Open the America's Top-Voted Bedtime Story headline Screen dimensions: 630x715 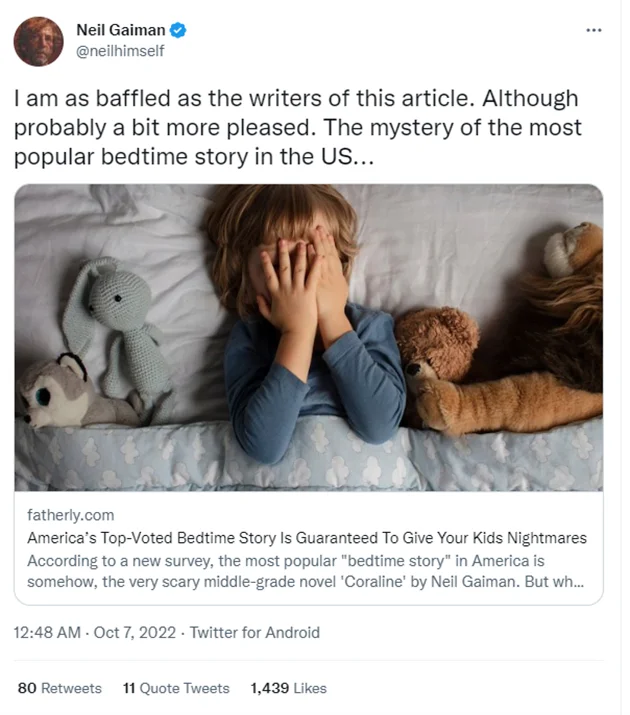307,538
